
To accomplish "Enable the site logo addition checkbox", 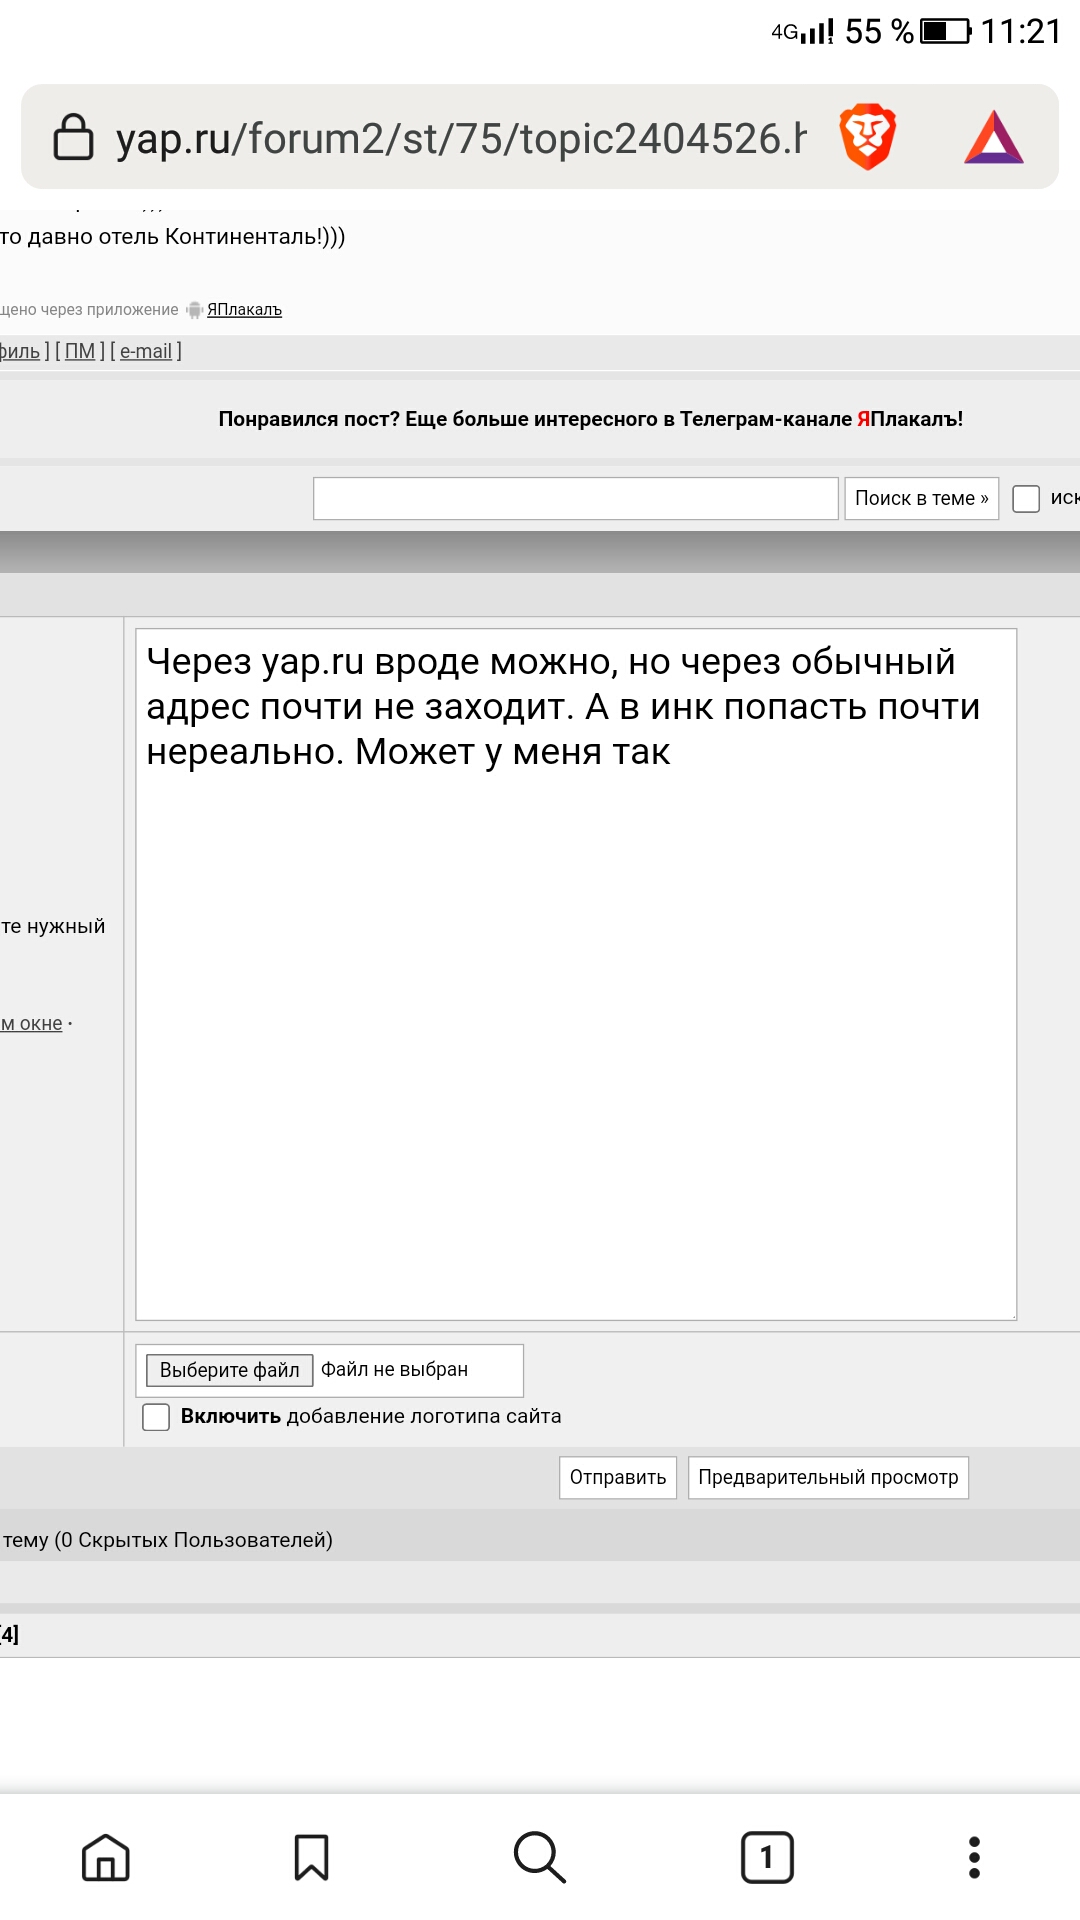I will tap(156, 1417).
